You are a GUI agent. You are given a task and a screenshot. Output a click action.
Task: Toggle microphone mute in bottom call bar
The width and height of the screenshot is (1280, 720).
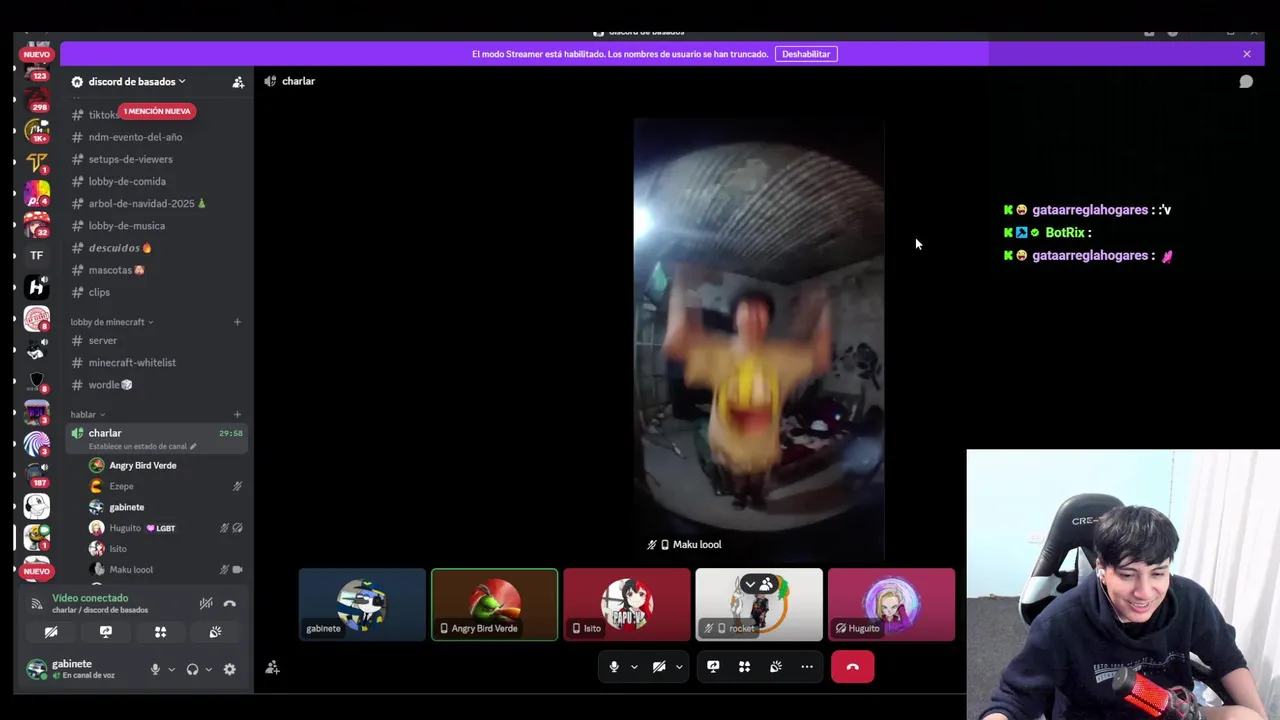tap(614, 667)
